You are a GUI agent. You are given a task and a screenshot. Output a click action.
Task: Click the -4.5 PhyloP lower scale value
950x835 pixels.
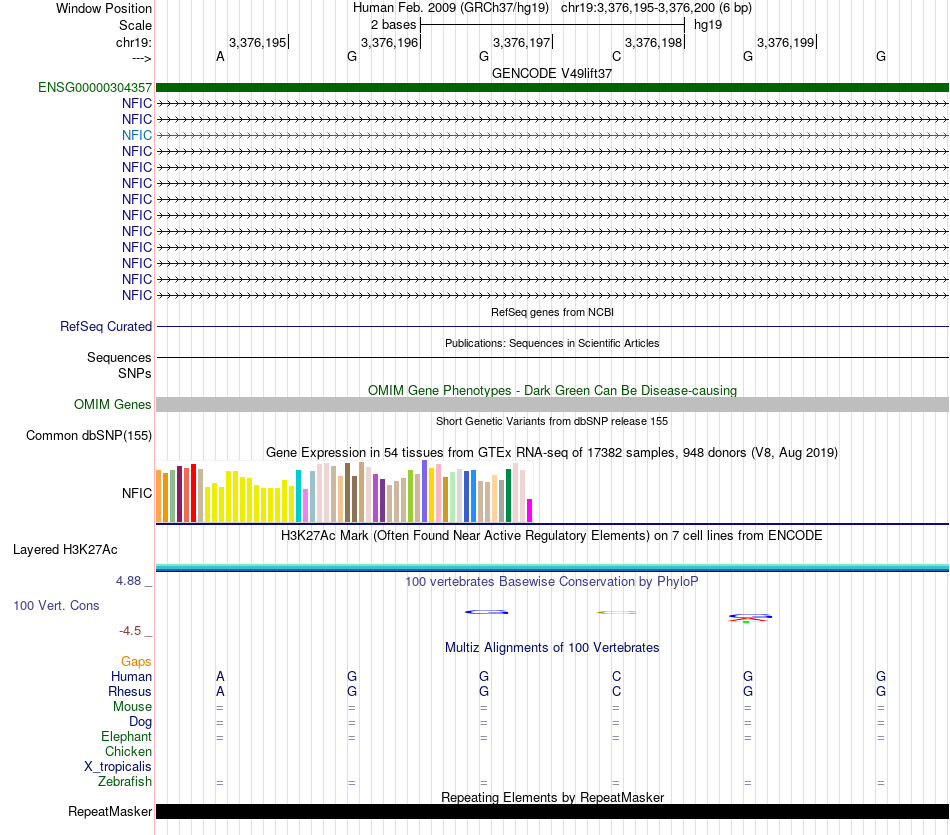click(130, 631)
